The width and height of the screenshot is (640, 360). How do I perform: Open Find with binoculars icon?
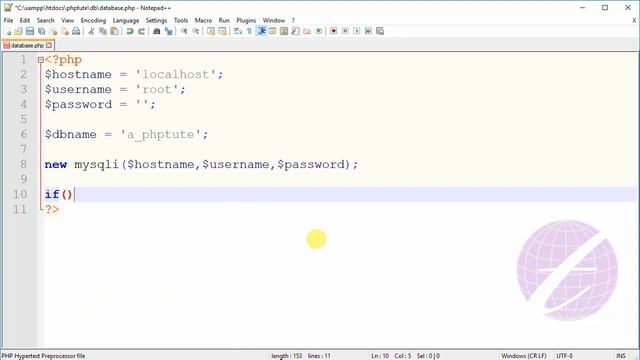pyautogui.click(x=157, y=31)
